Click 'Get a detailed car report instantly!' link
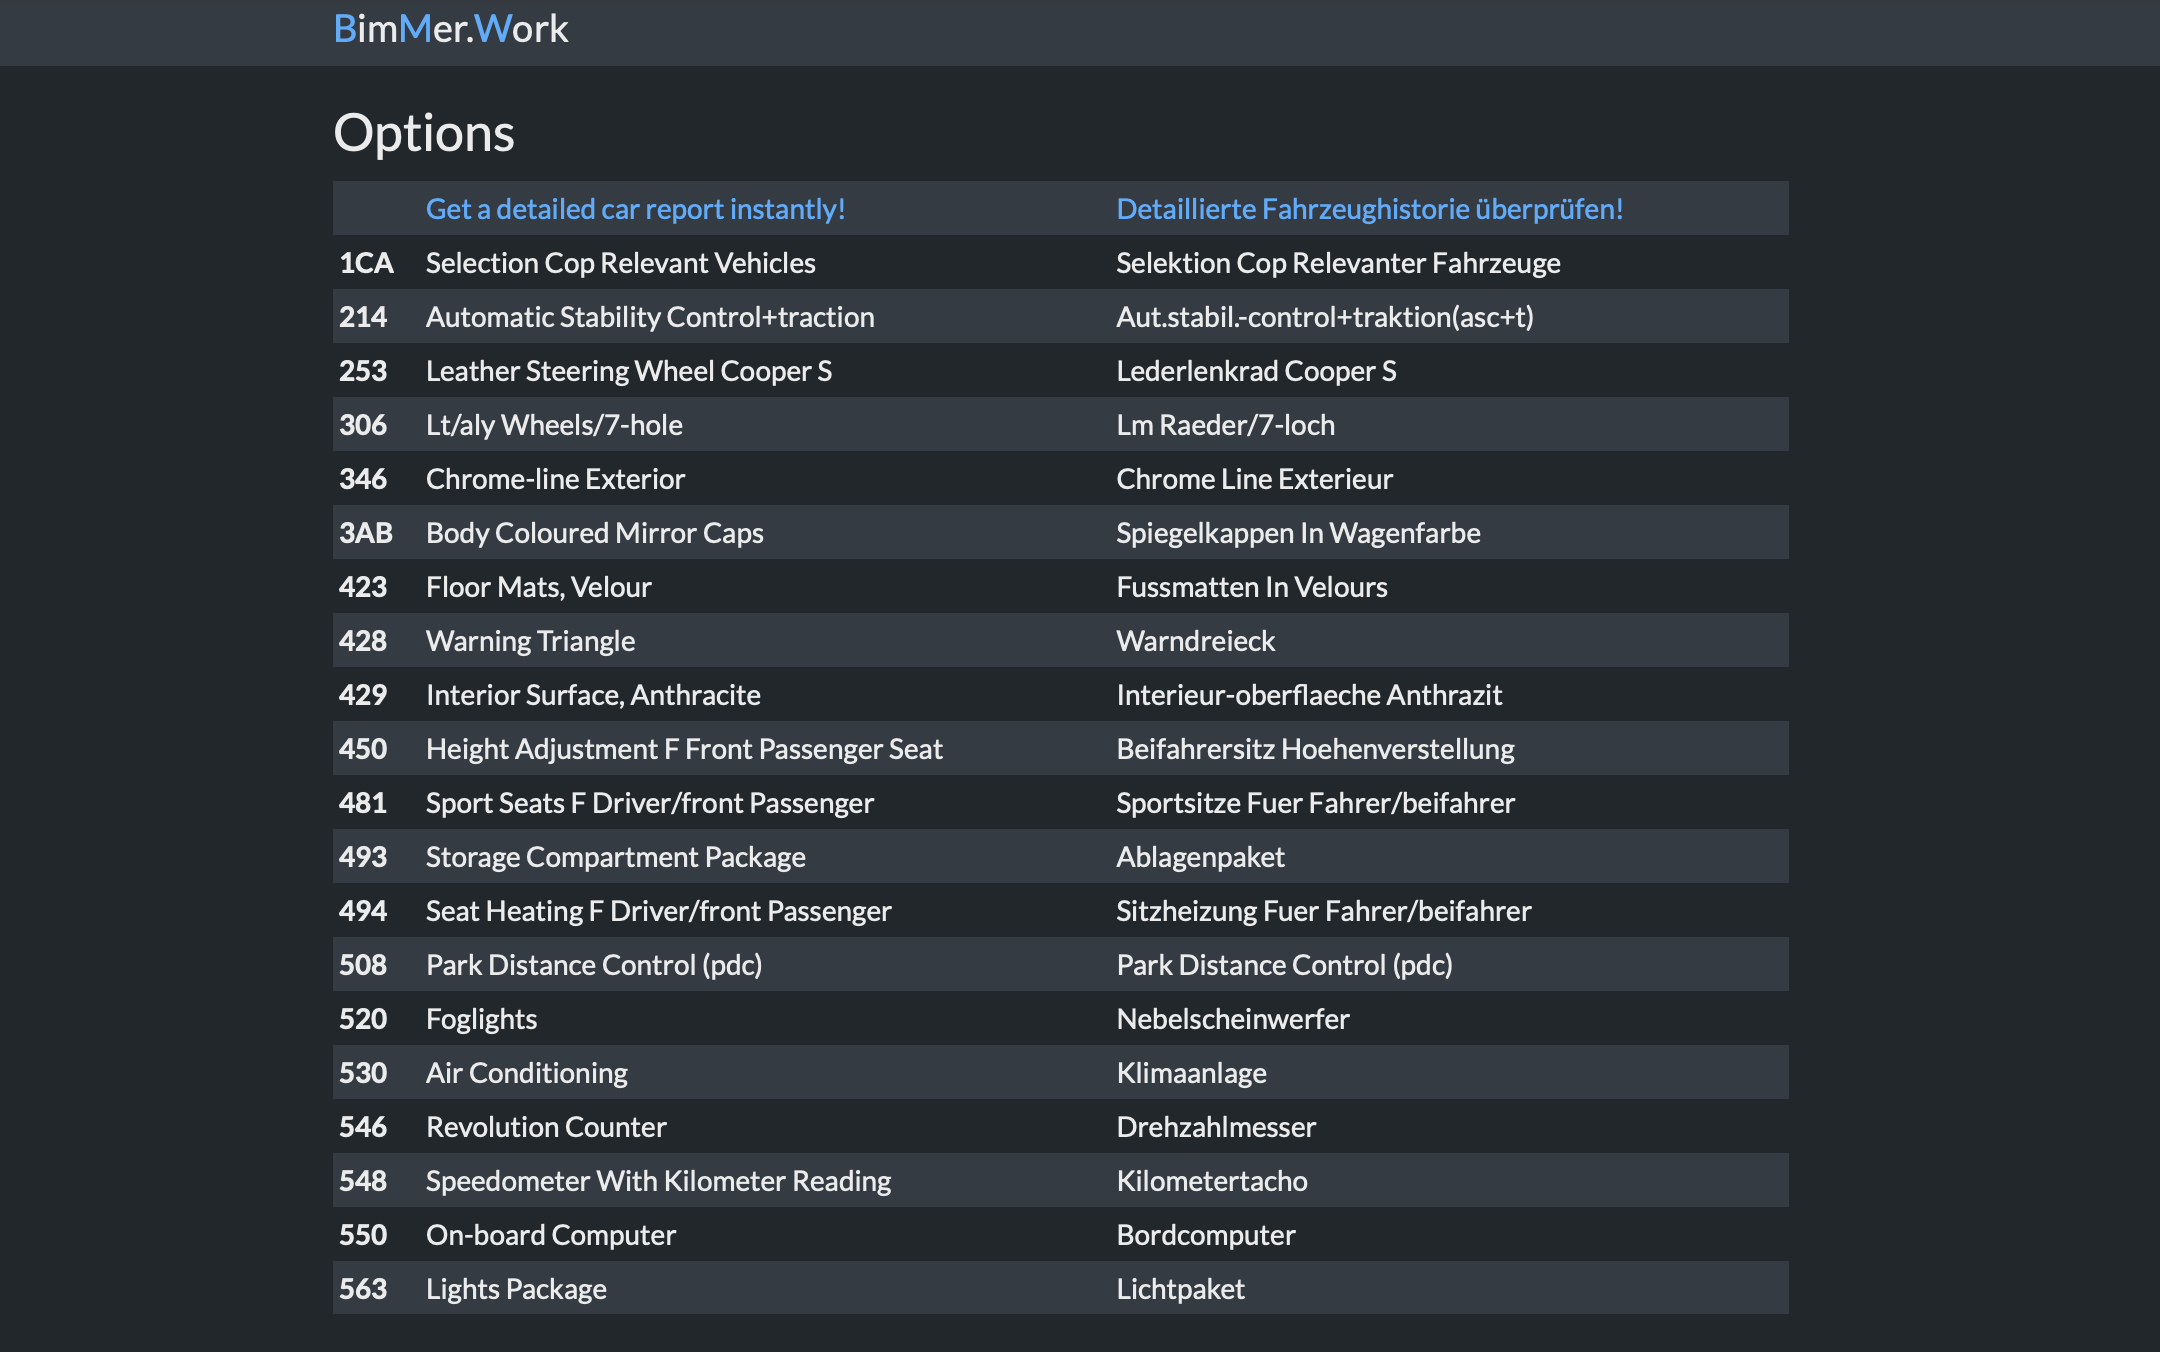Image resolution: width=2160 pixels, height=1352 pixels. pyautogui.click(x=635, y=209)
